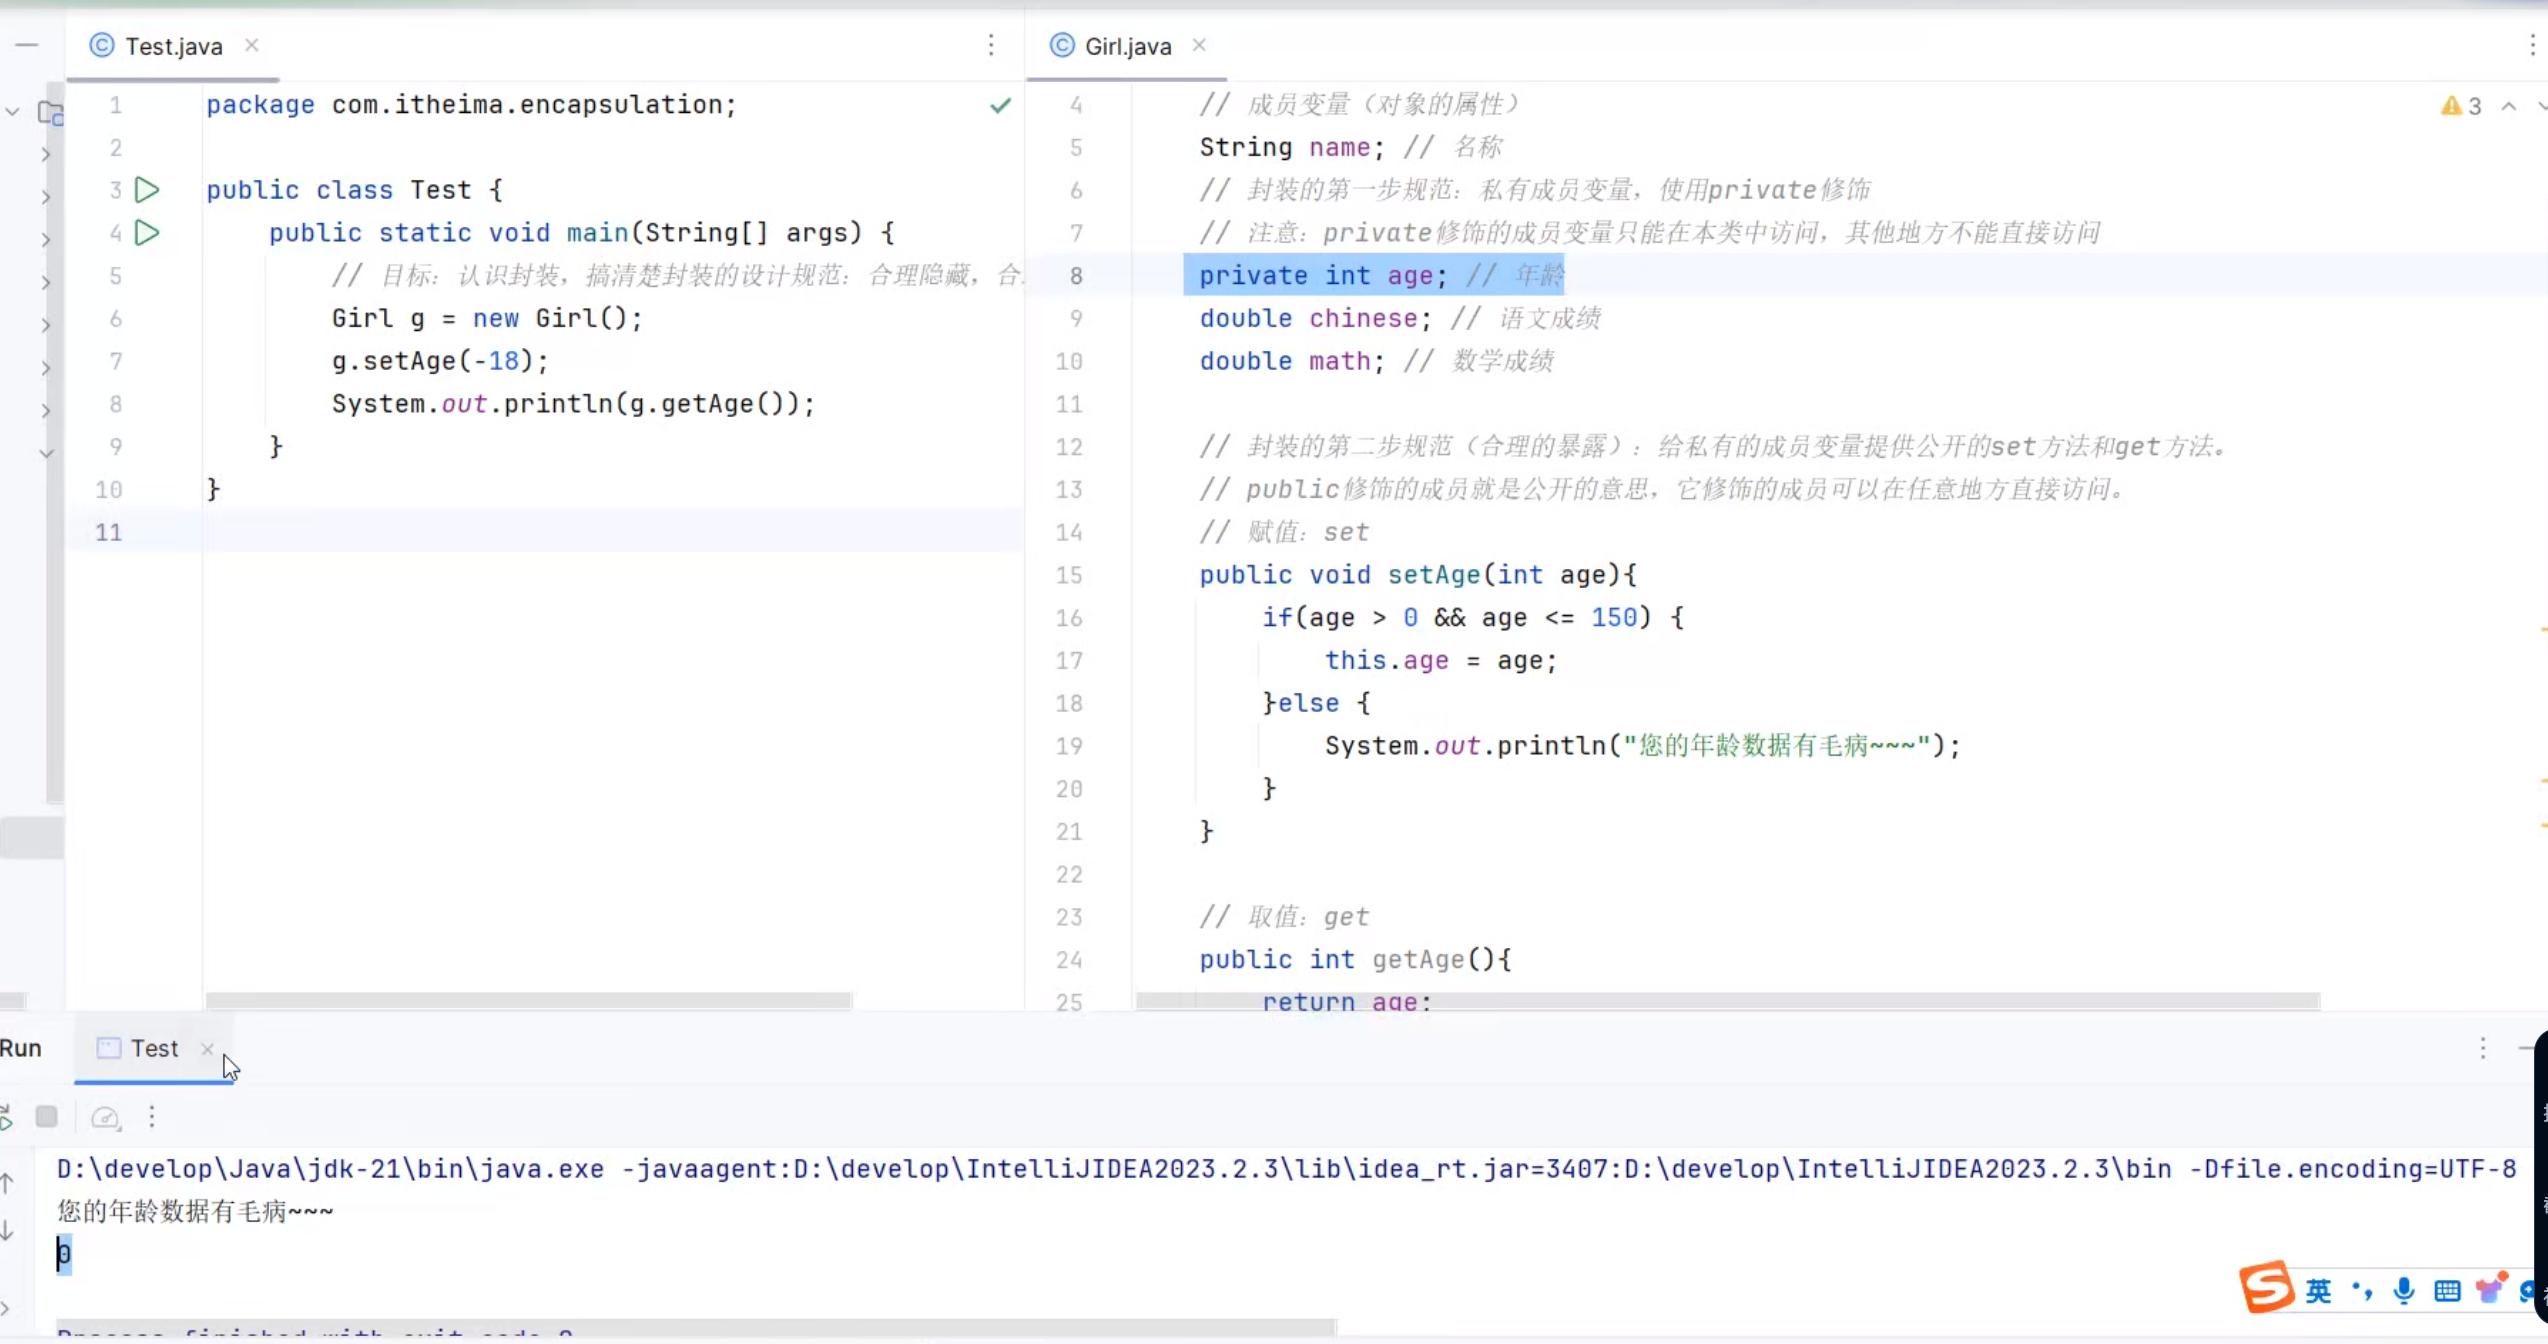Collapse the expanded gutter fold arrow on line 9
The image size is (2548, 1344).
pyautogui.click(x=46, y=452)
